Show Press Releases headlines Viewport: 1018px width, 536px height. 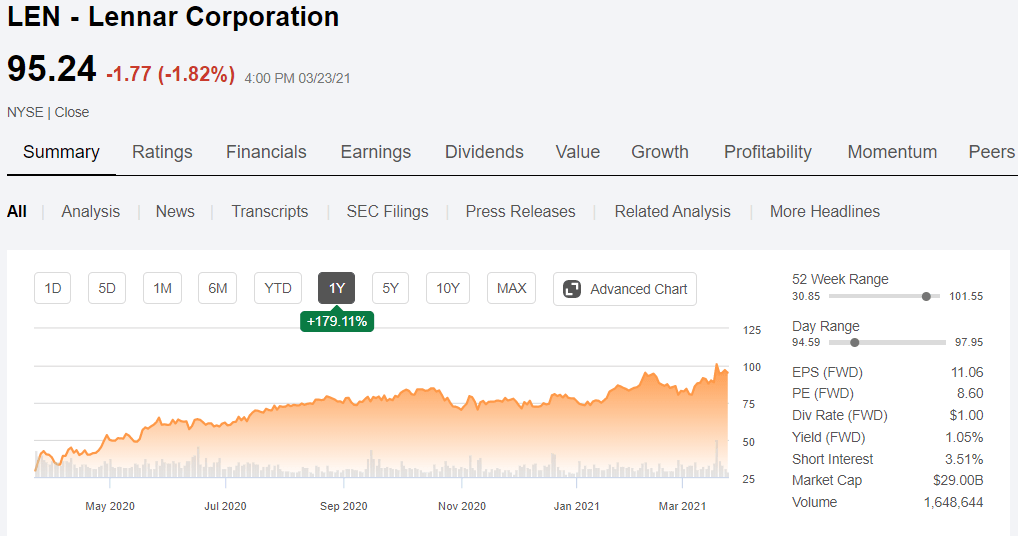click(521, 212)
